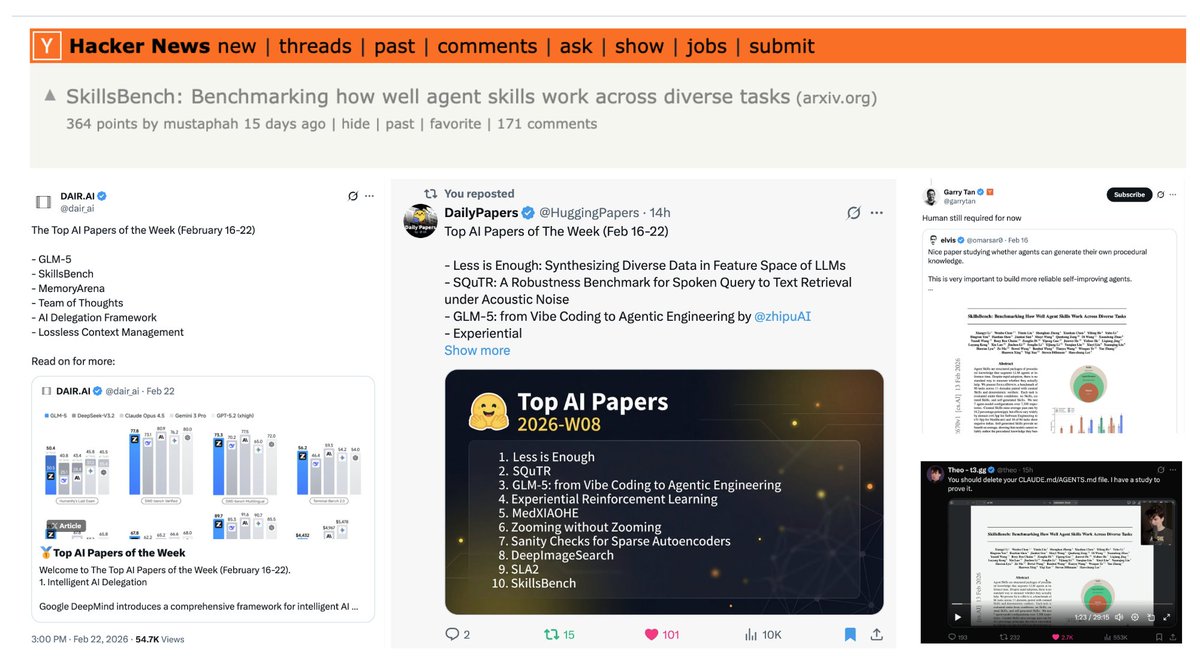Image resolution: width=1200 pixels, height=668 pixels.
Task: Open more options on DailyPapers post
Action: click(x=877, y=213)
